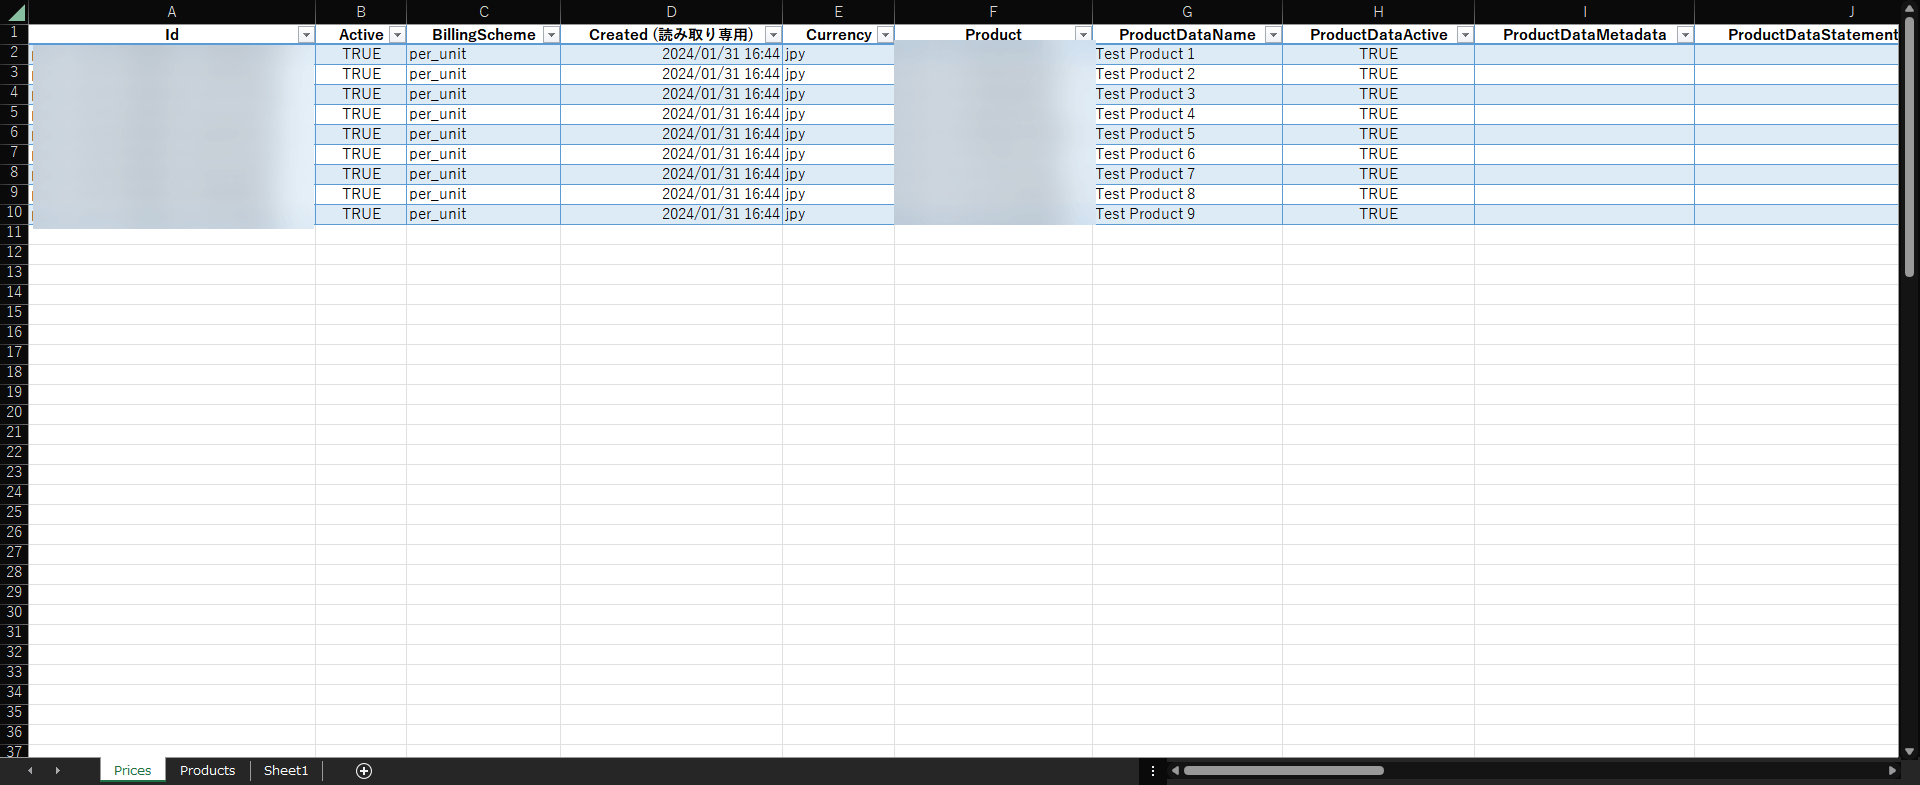Viewport: 1920px width, 785px height.
Task: Select row 11 header
Action: [14, 233]
